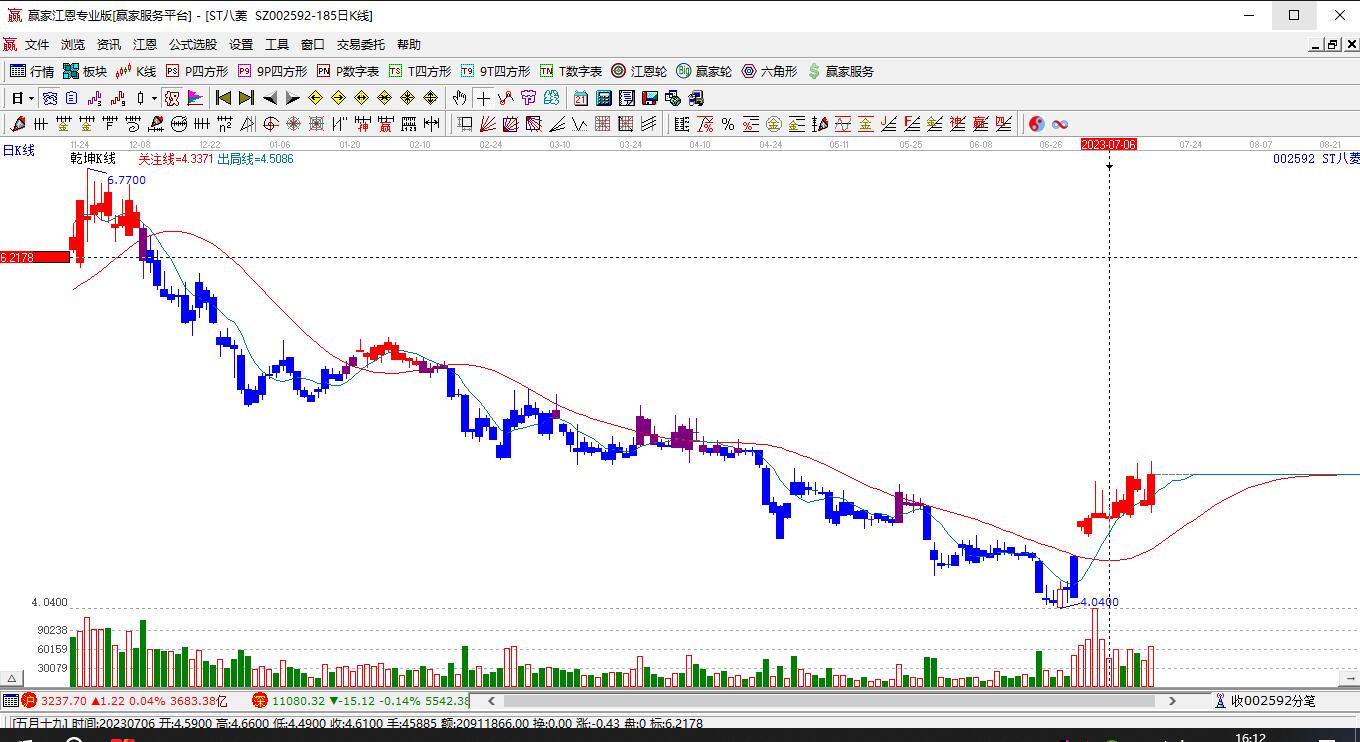The width and height of the screenshot is (1360, 742).
Task: Step forward one bar with black right arrow
Action: pyautogui.click(x=292, y=98)
